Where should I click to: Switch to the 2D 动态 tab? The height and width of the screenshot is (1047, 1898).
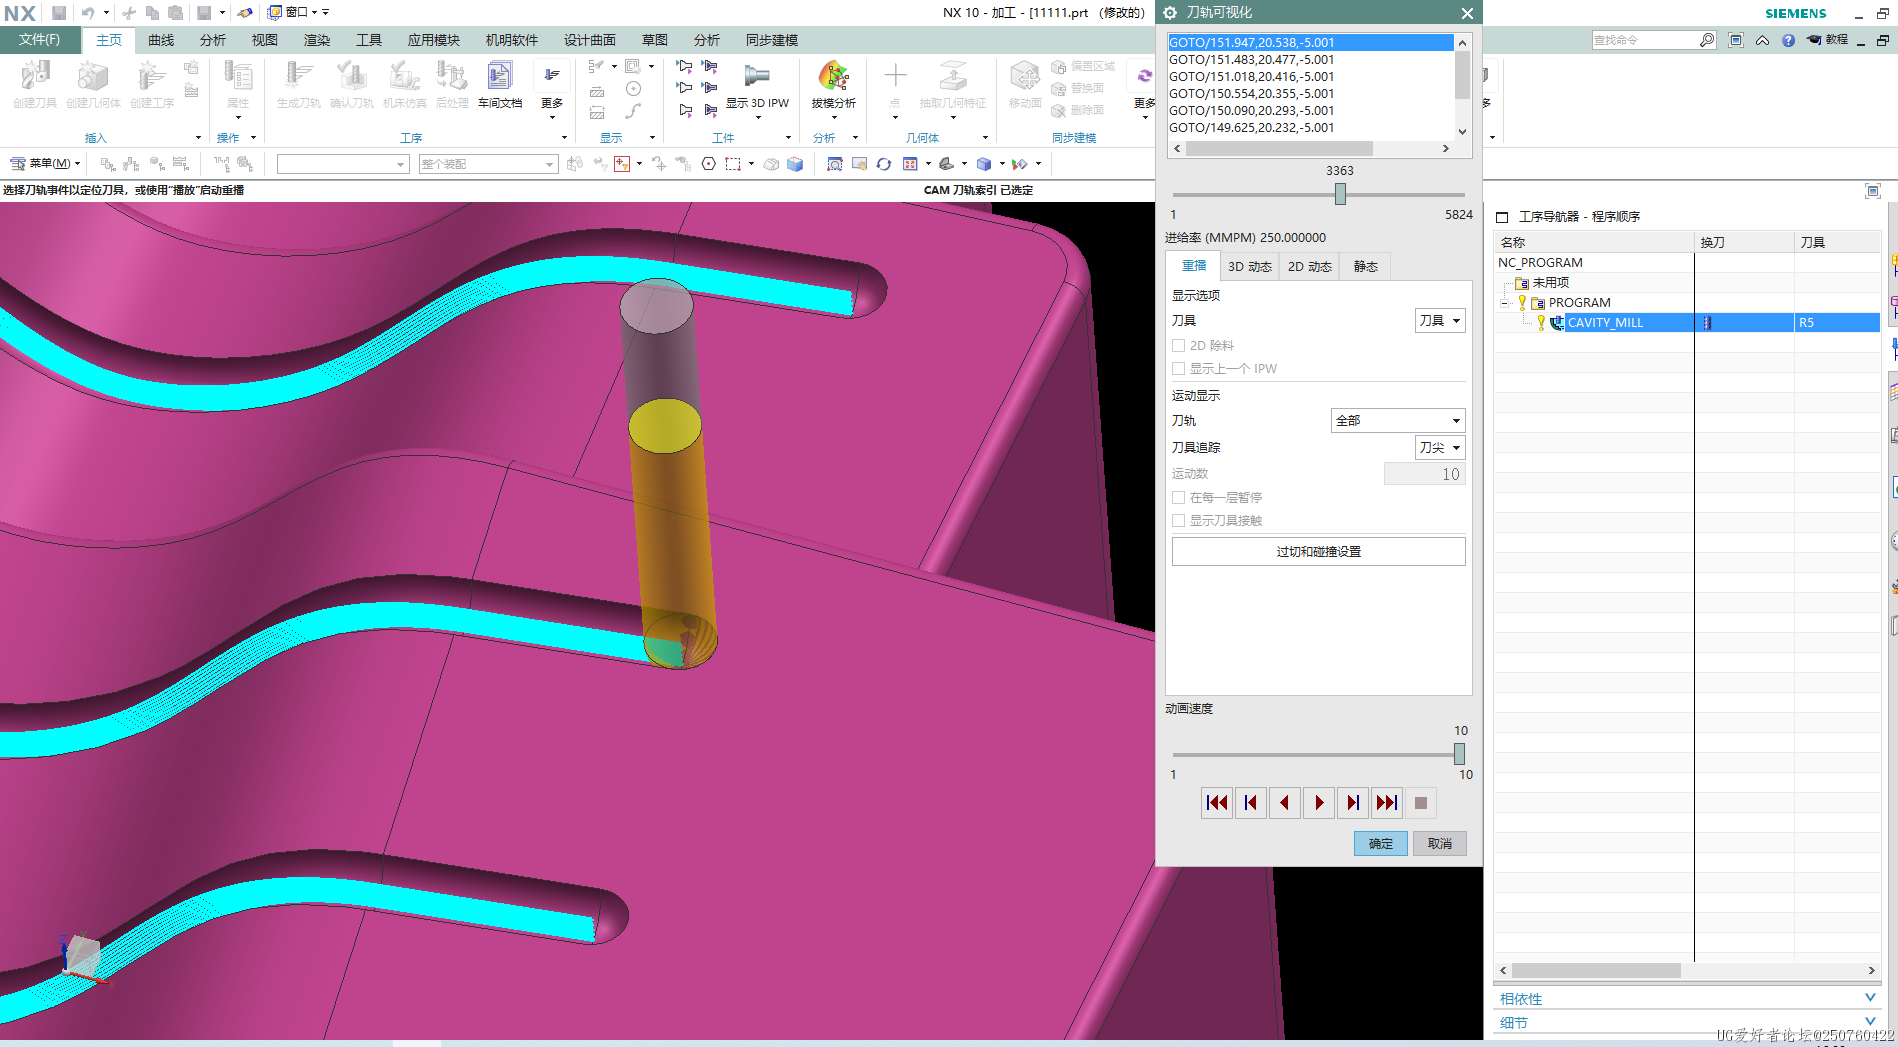1310,267
